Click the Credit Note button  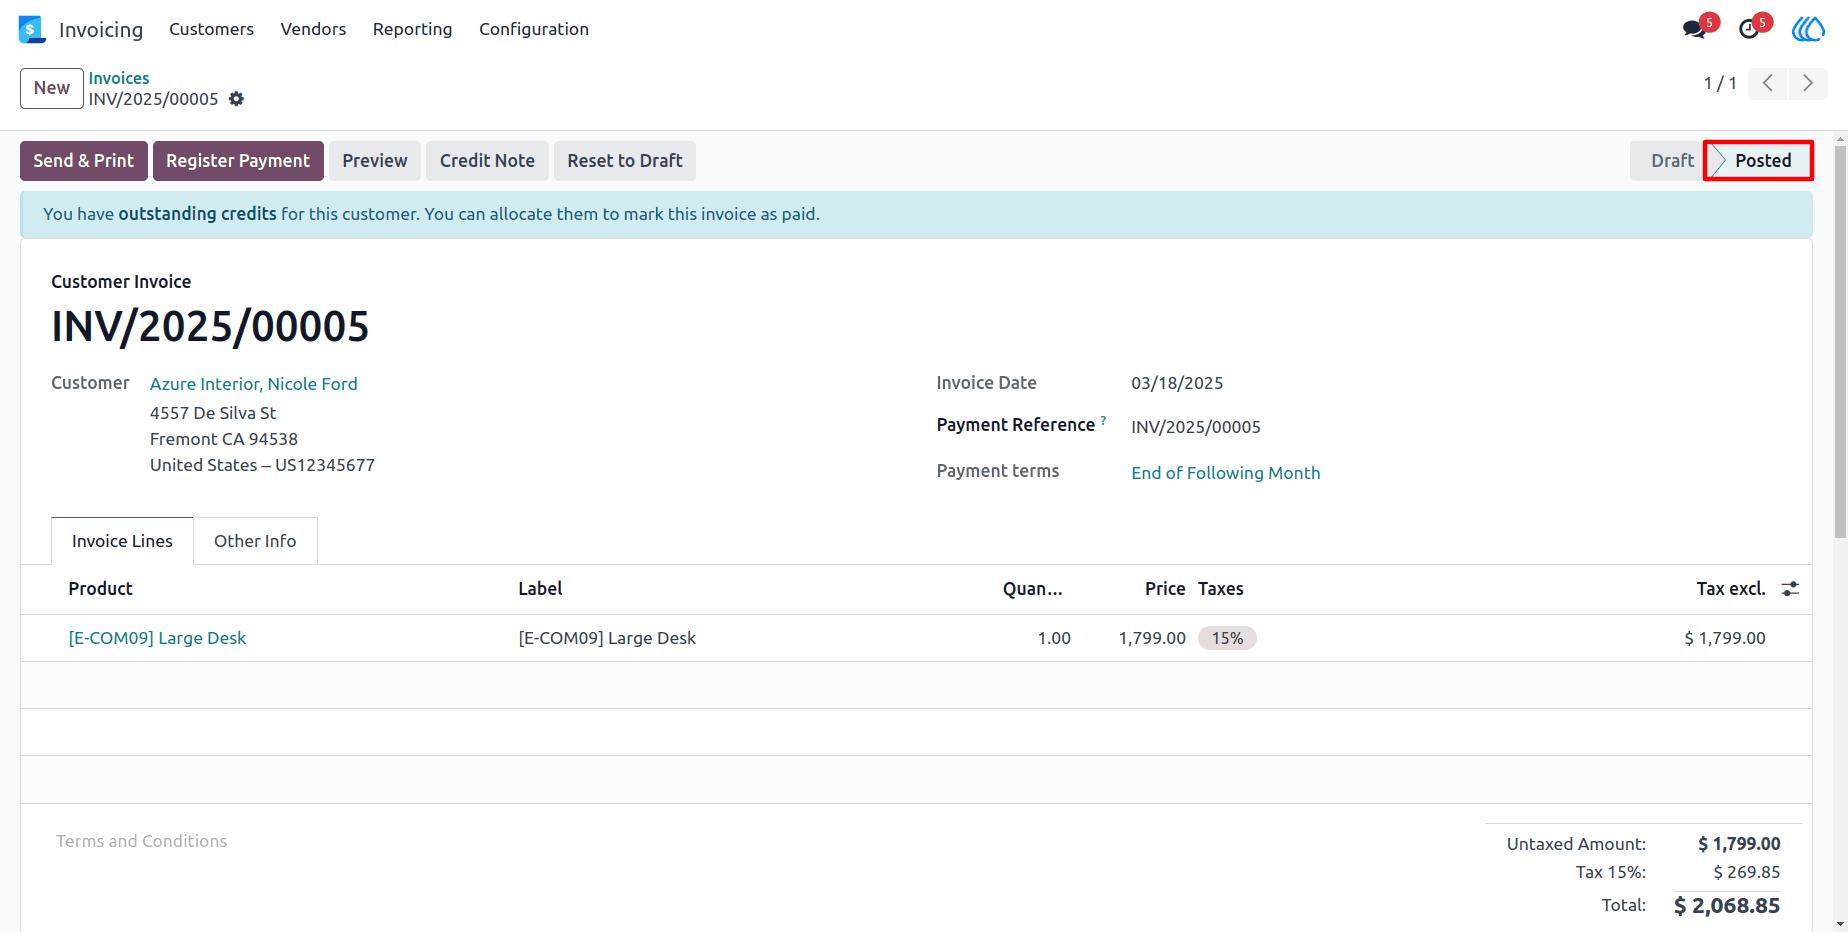[x=487, y=161]
